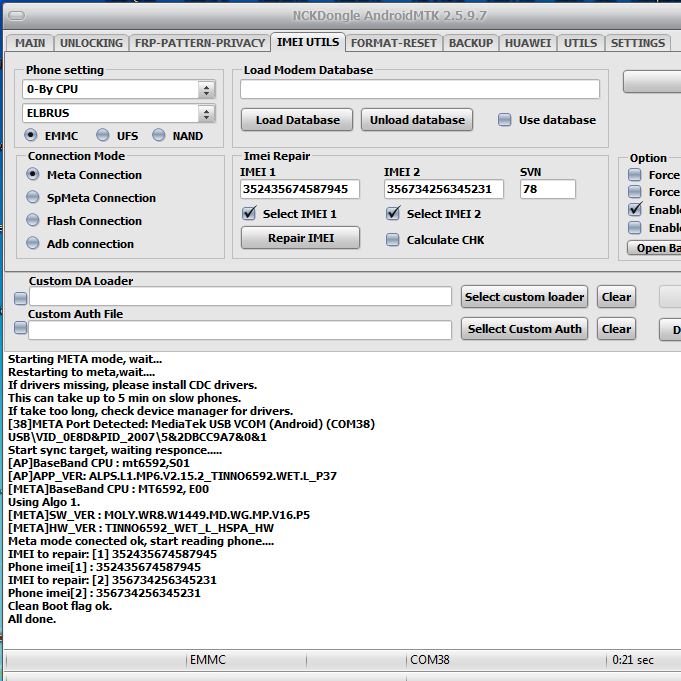Select the EMMC storage radio button
Image resolution: width=681 pixels, height=681 pixels.
pos(30,135)
